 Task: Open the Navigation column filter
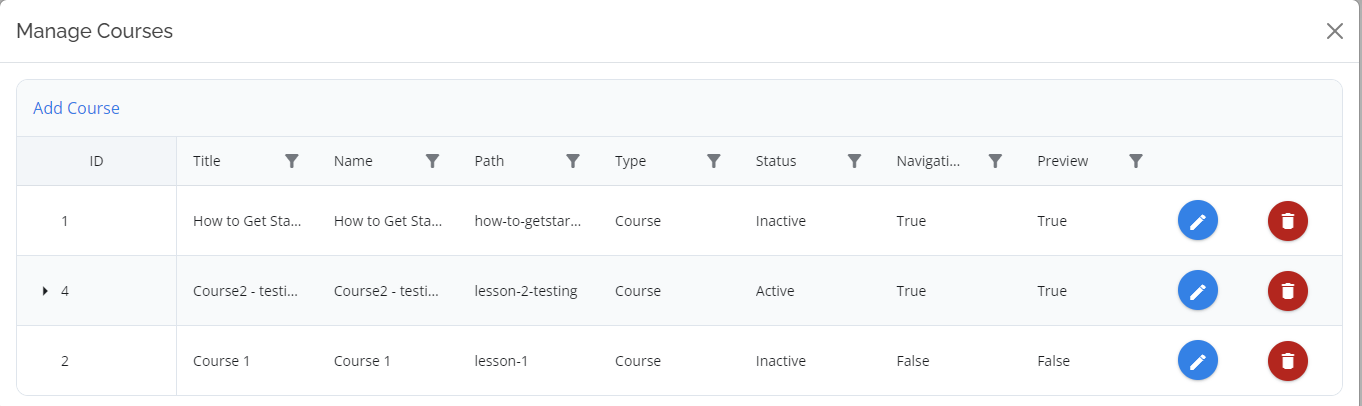995,161
